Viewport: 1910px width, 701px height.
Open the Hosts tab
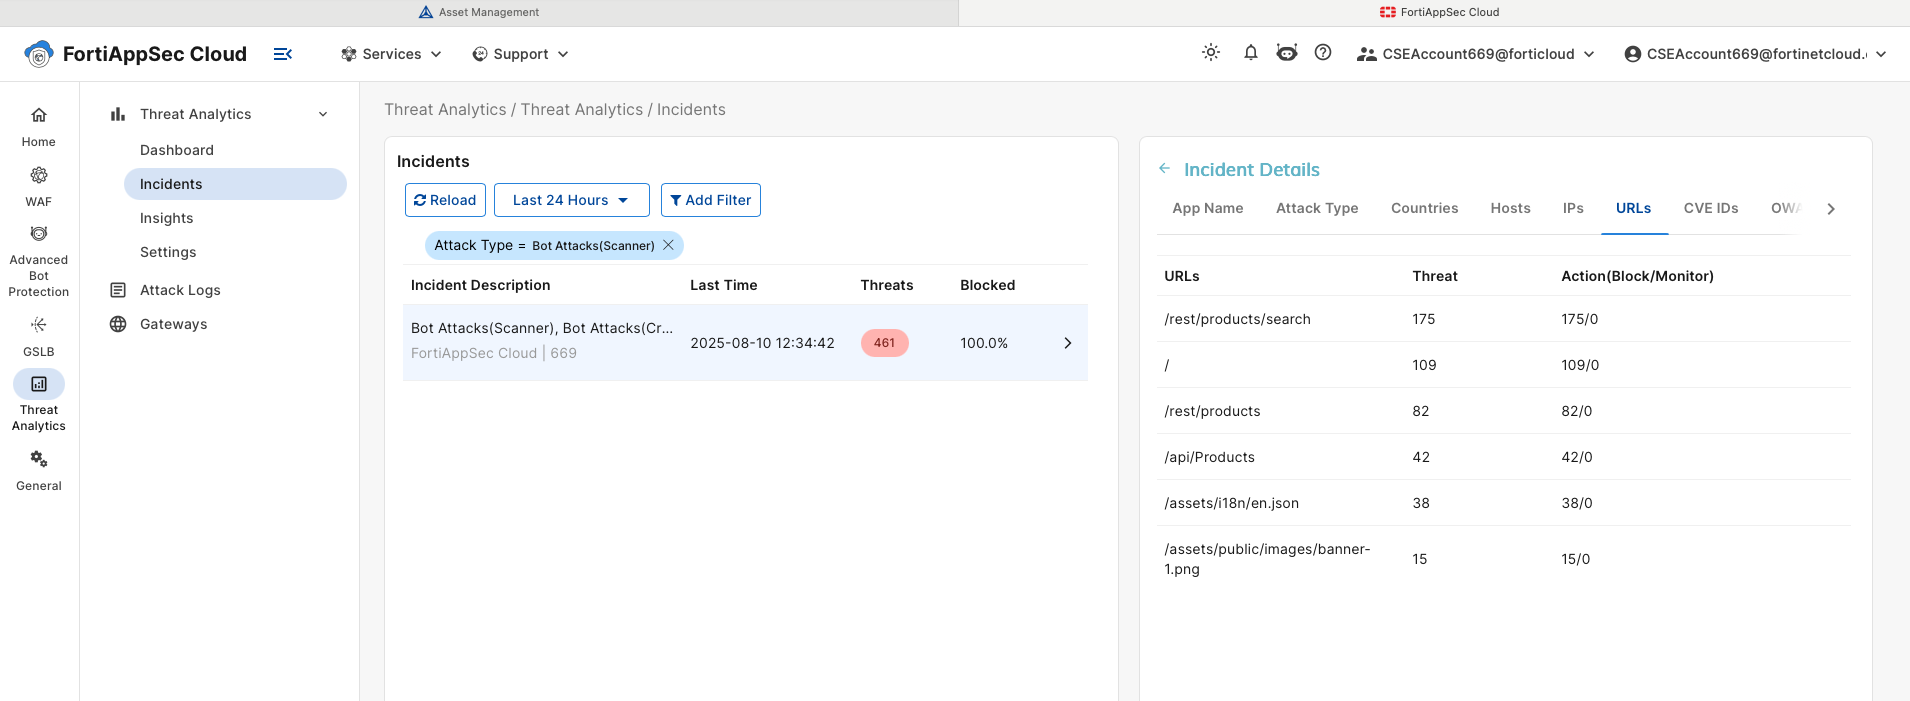pos(1510,208)
